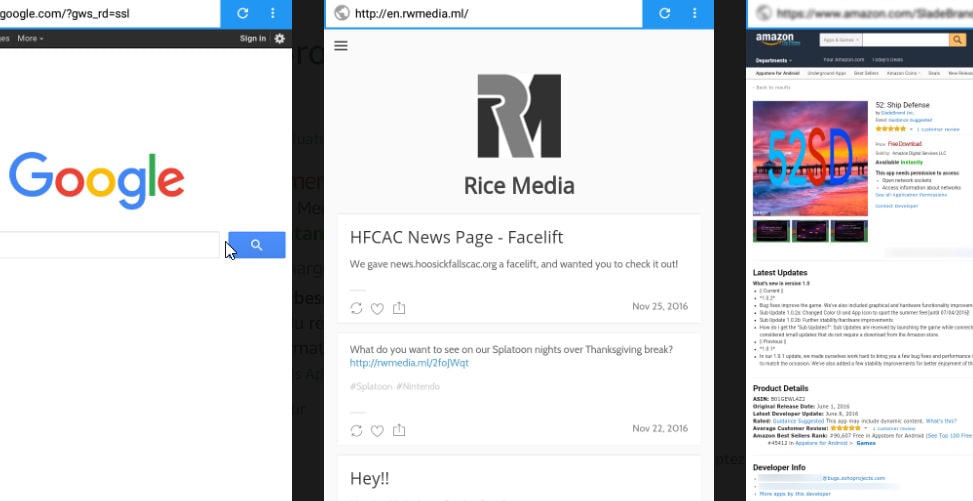973x501 pixels.
Task: Like the HFCAC News Page post with heart
Action: (377, 309)
